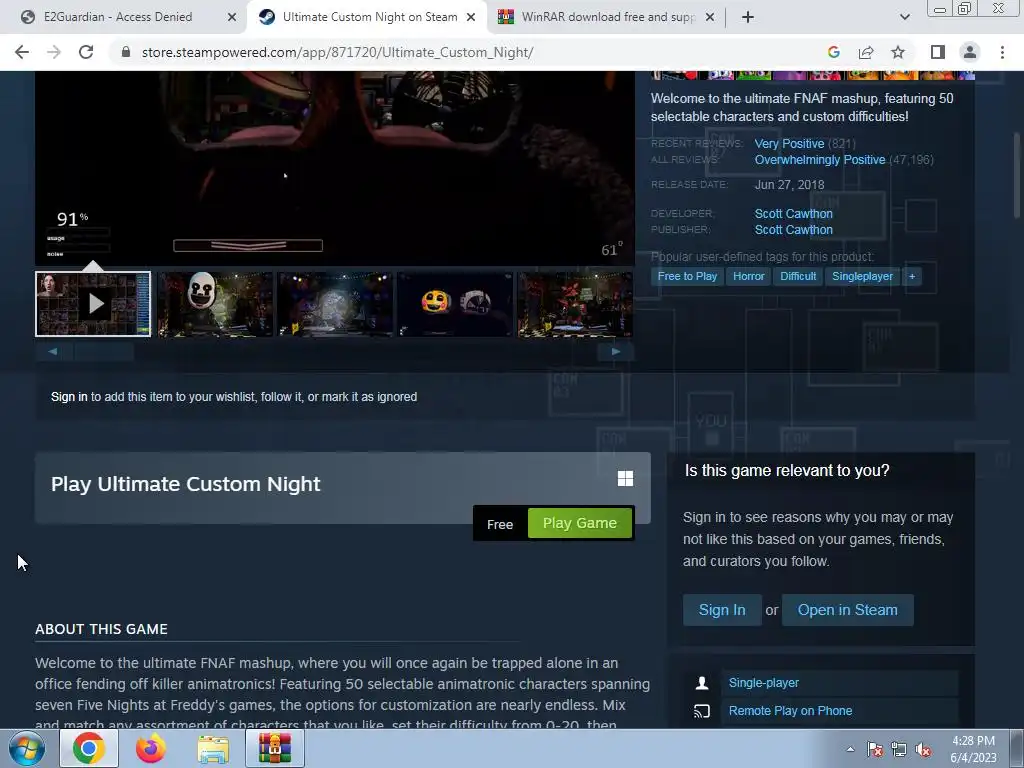
Task: Go back to the previous page
Action: click(22, 52)
